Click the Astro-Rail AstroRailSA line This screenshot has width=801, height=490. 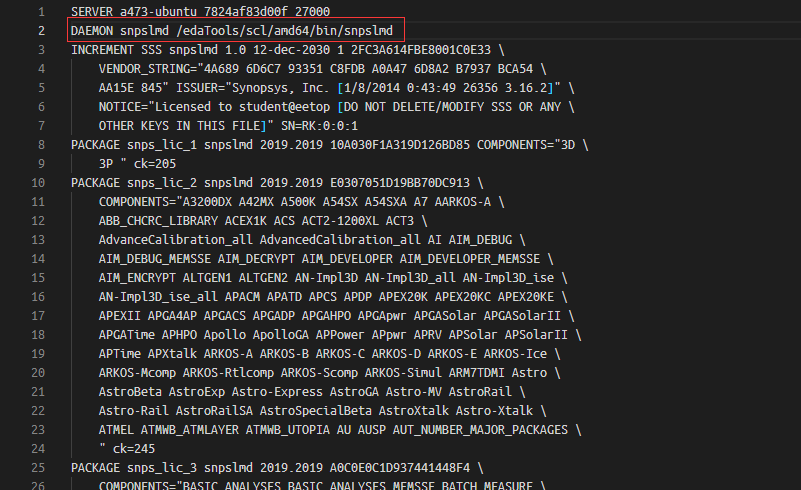coord(322,411)
